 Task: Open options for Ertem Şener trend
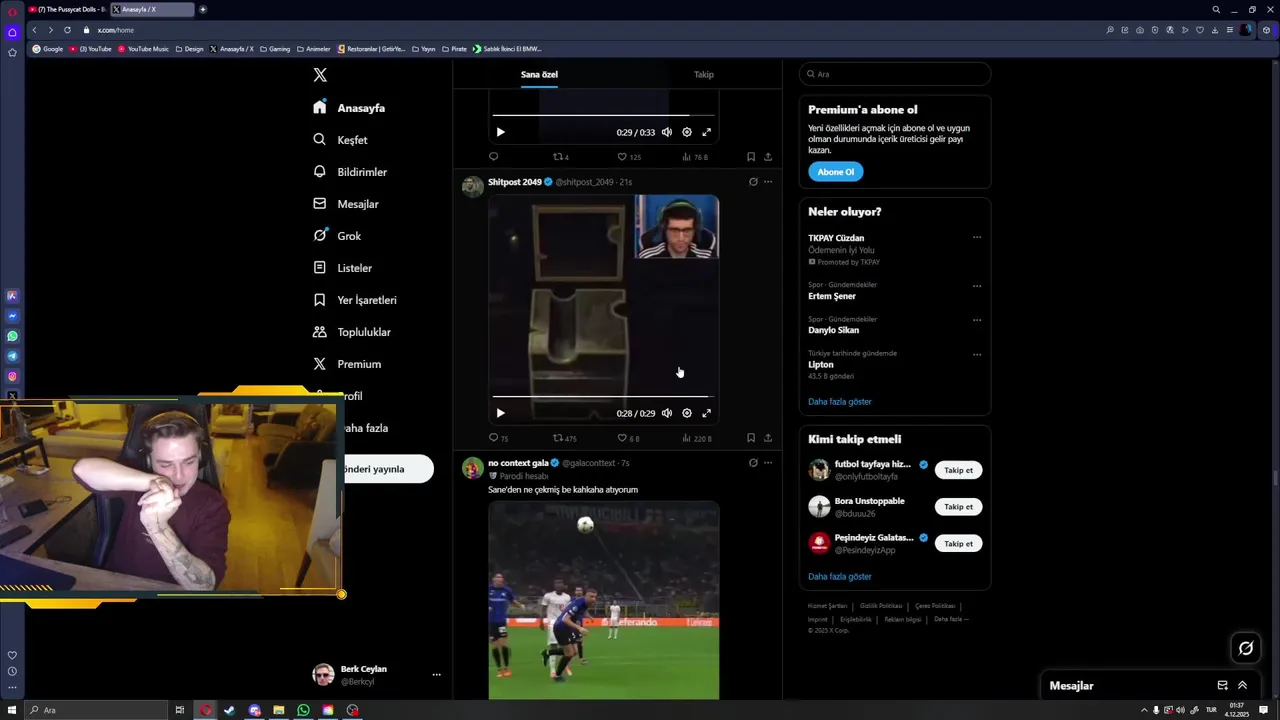(977, 286)
